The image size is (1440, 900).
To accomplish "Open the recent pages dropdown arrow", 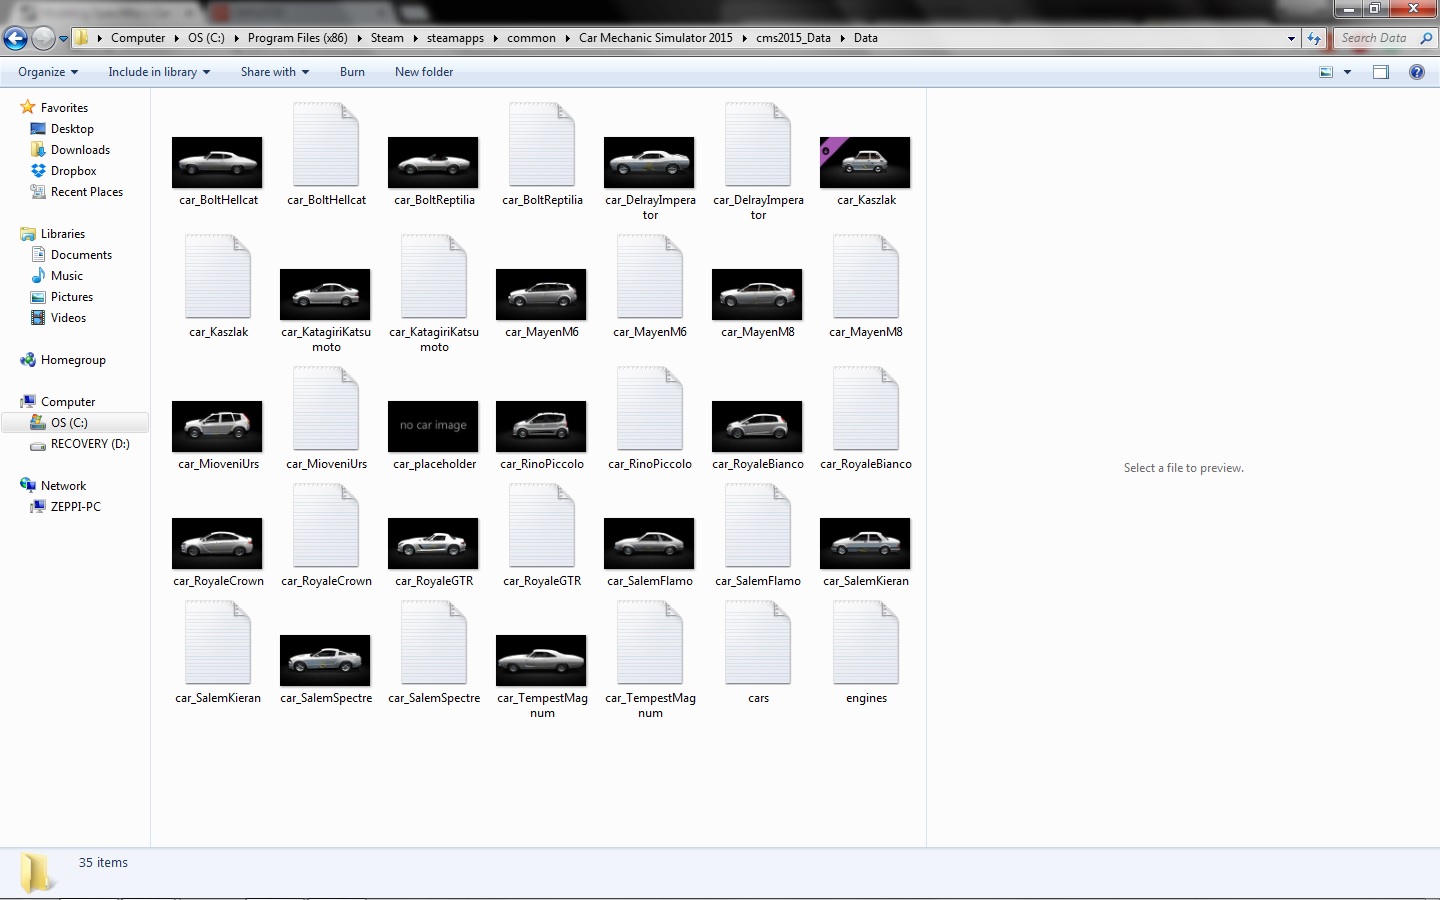I will coord(63,39).
